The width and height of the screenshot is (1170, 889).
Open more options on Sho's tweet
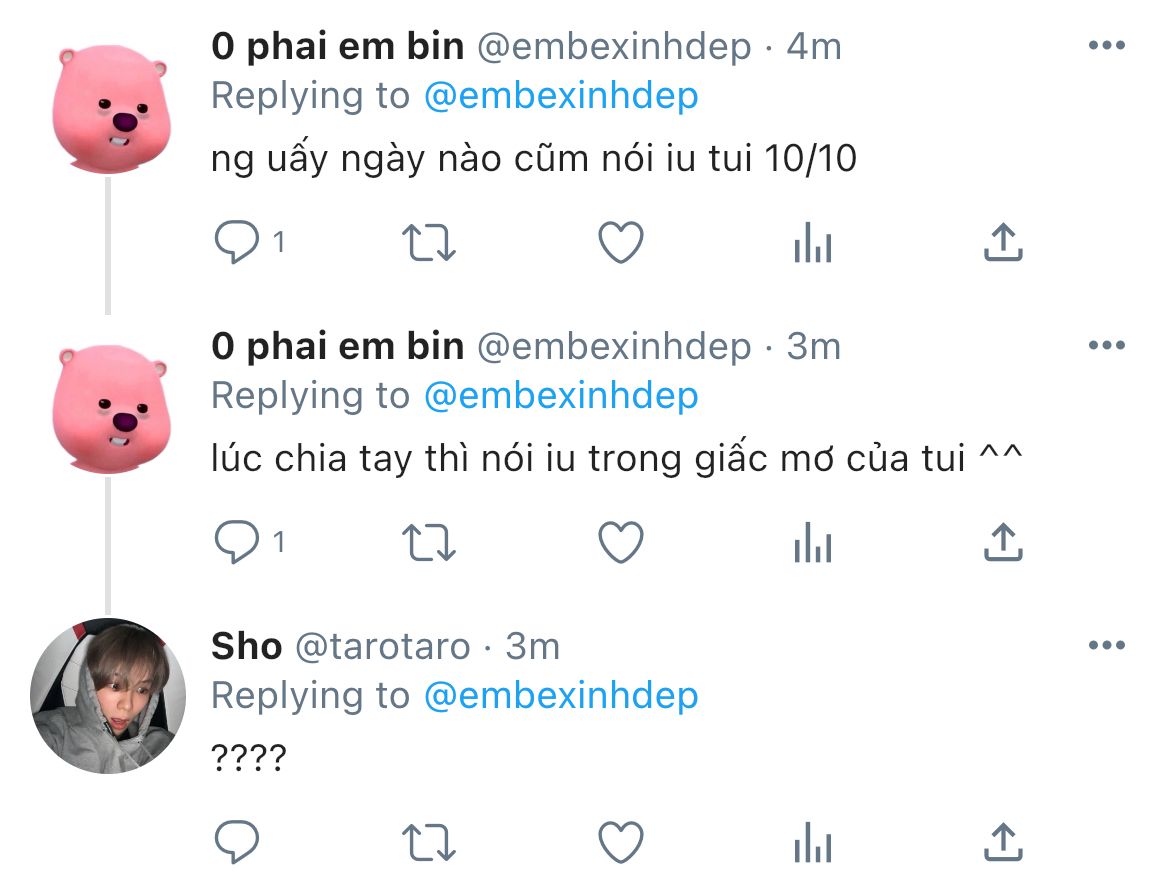tap(1107, 645)
